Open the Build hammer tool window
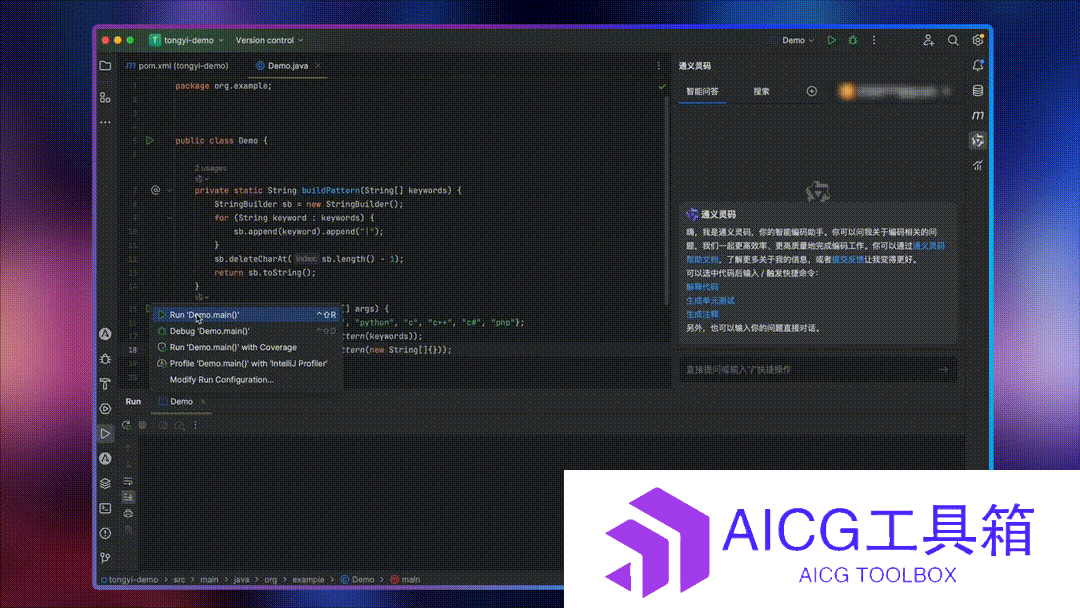1080x608 pixels. pos(105,384)
